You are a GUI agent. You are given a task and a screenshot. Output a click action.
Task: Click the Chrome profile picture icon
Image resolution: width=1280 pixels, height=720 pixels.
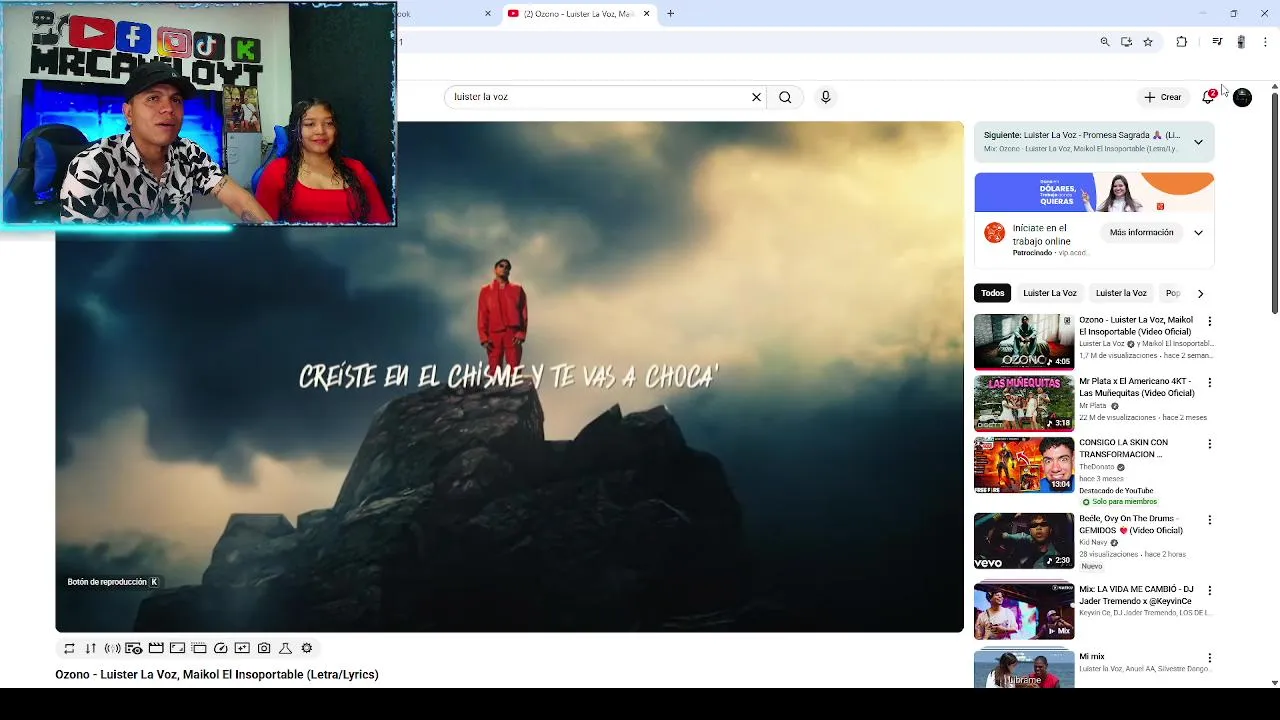[x=1241, y=42]
